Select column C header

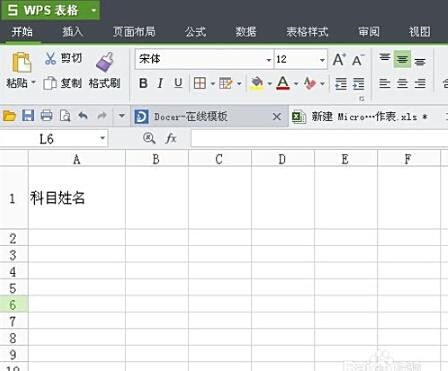[219, 159]
